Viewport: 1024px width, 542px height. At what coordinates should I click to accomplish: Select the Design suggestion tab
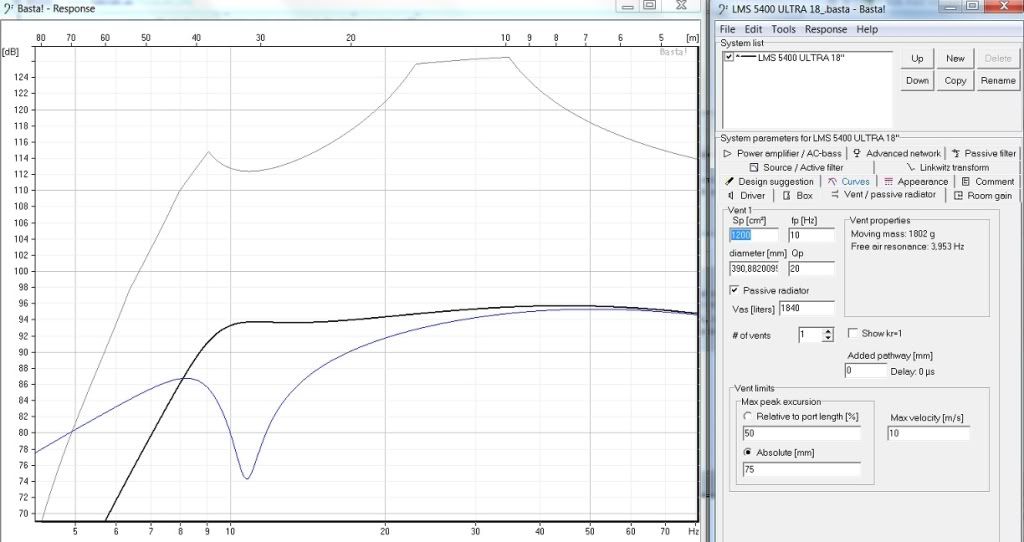[x=769, y=182]
